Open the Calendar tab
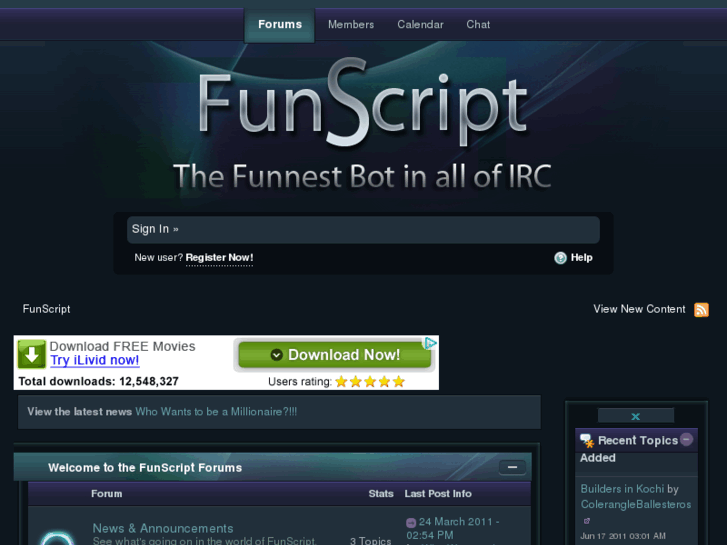The height and width of the screenshot is (545, 727). pos(420,25)
